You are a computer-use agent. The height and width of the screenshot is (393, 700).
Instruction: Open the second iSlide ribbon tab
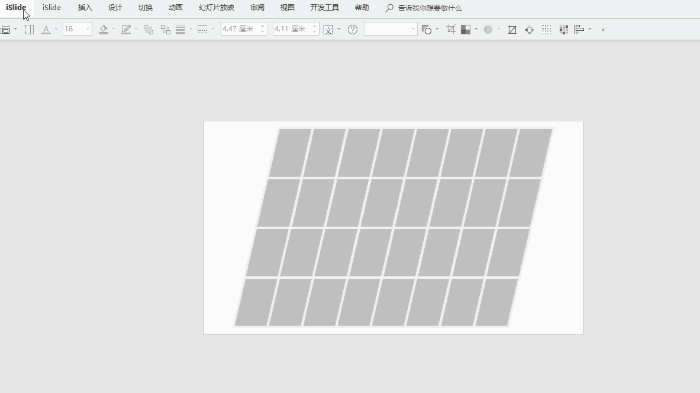(51, 8)
